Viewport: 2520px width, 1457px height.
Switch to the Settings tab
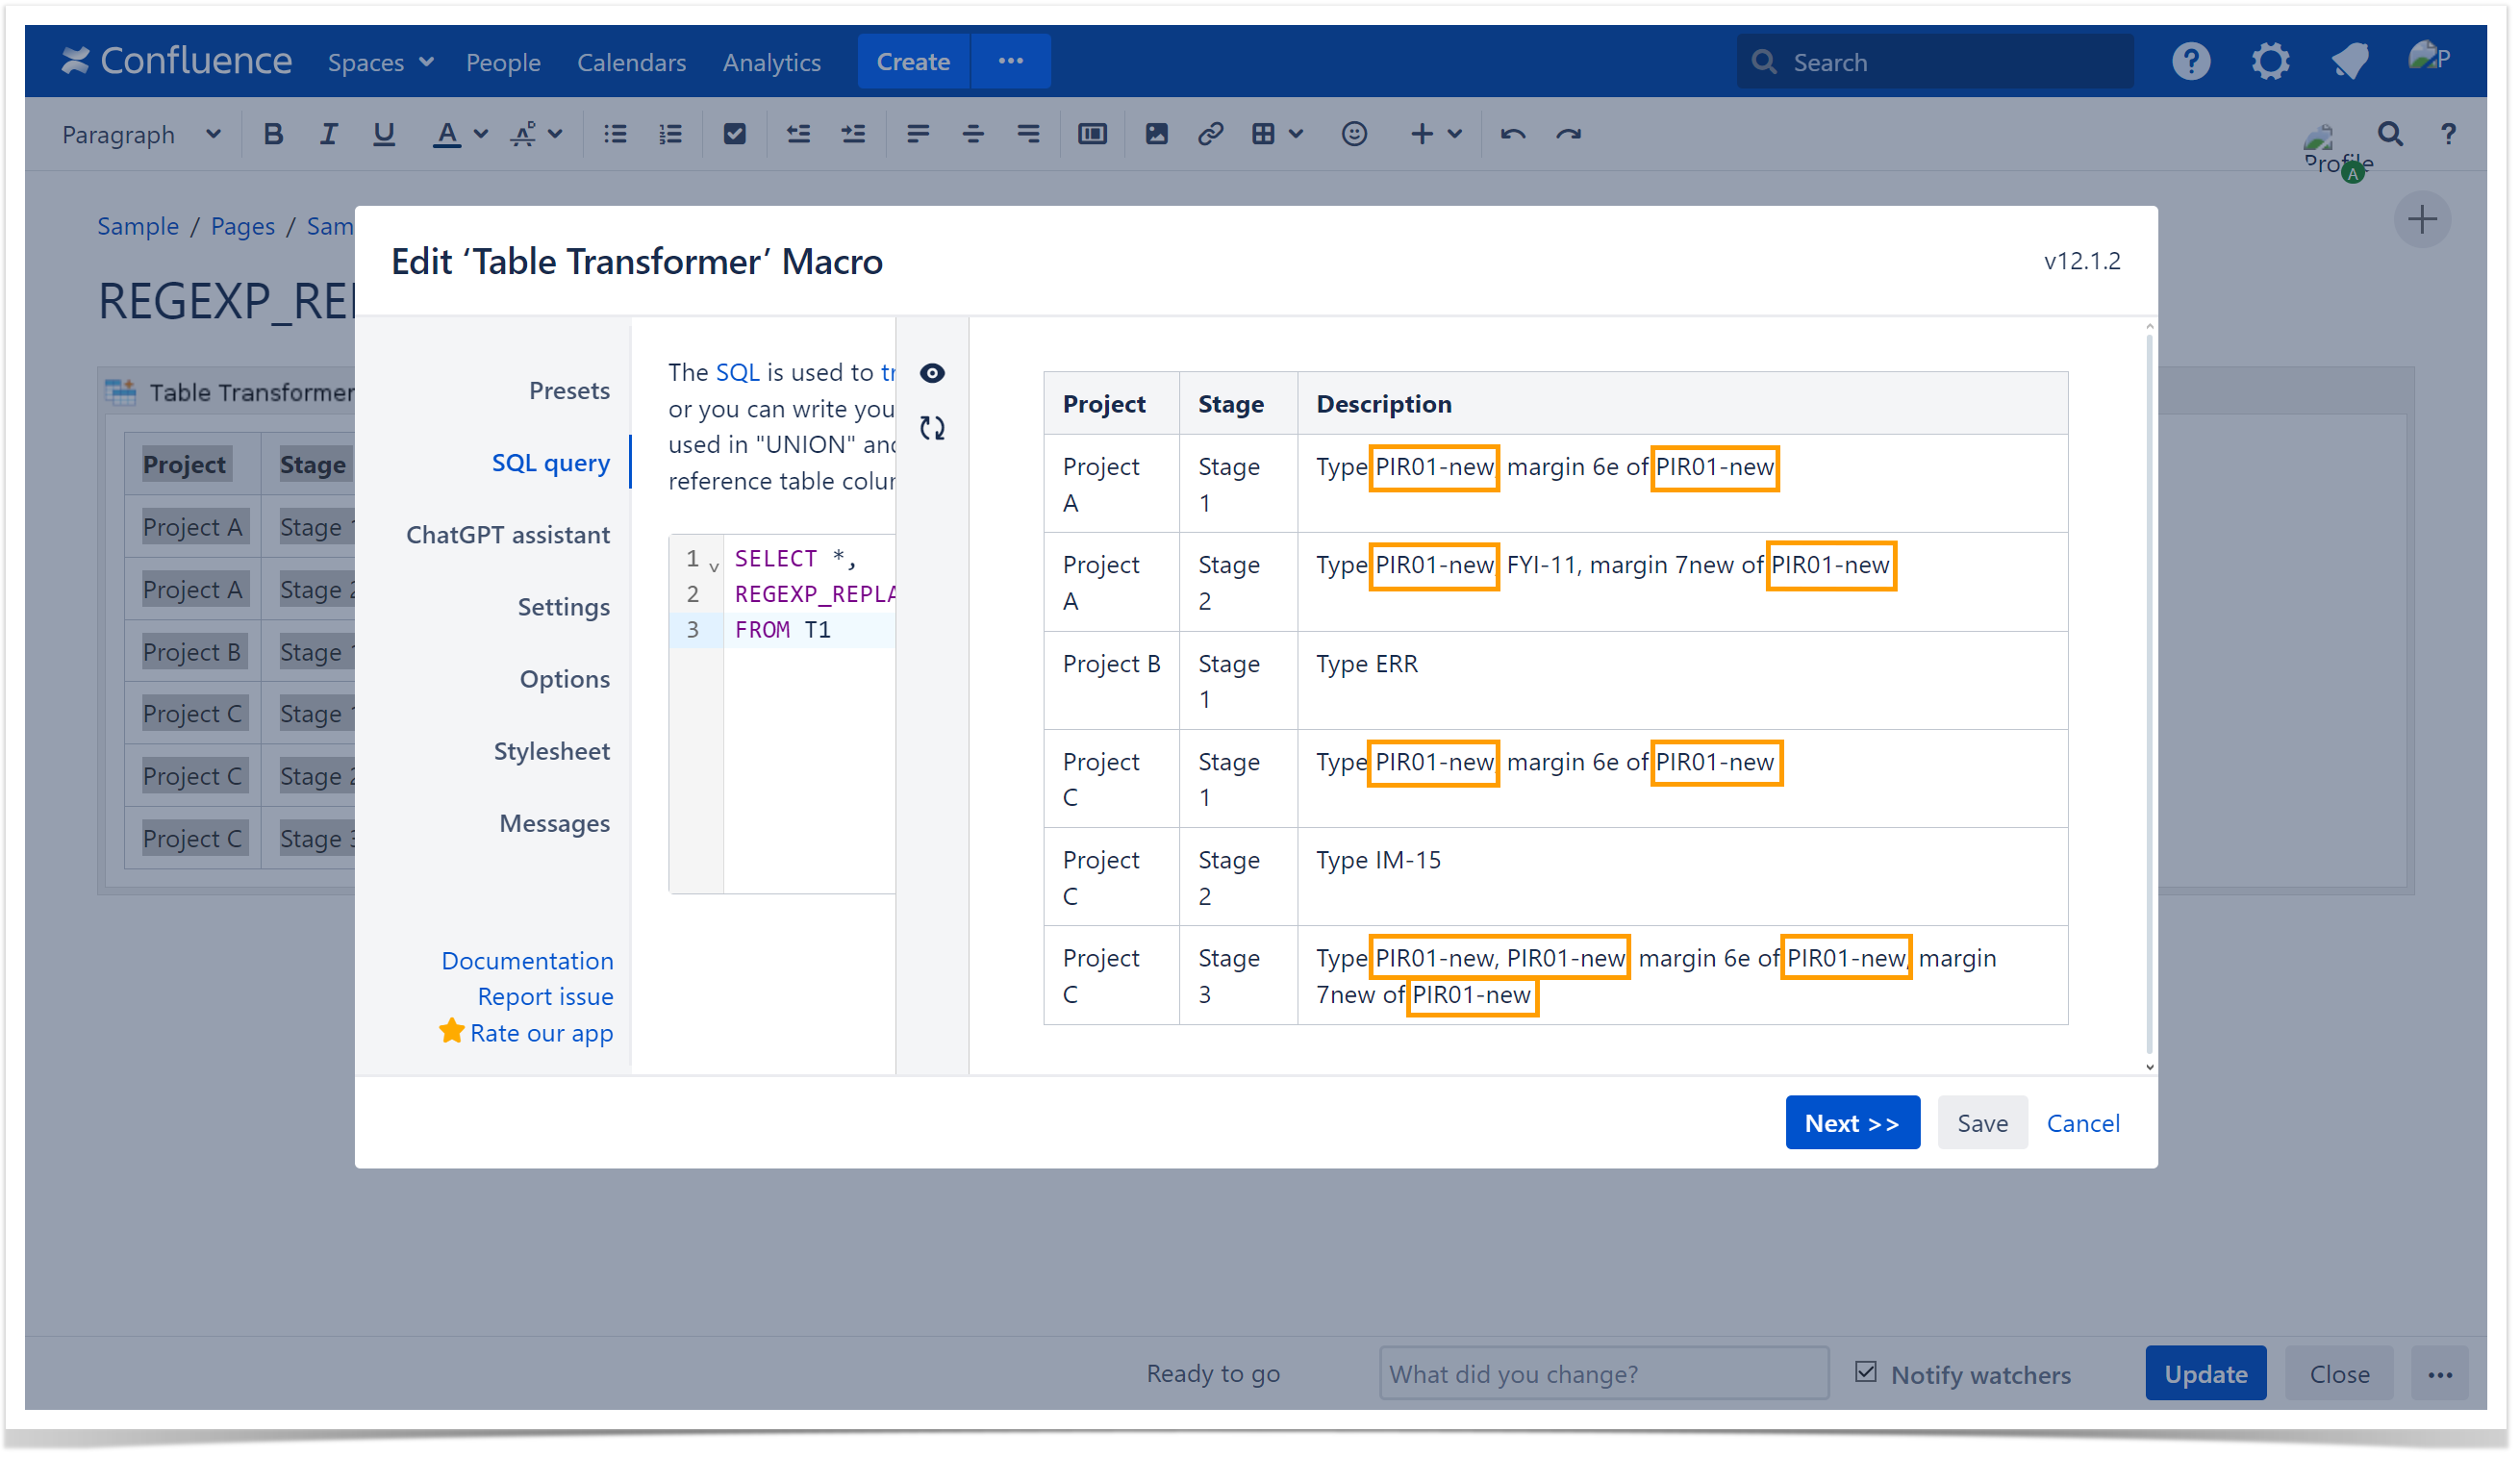coord(563,607)
